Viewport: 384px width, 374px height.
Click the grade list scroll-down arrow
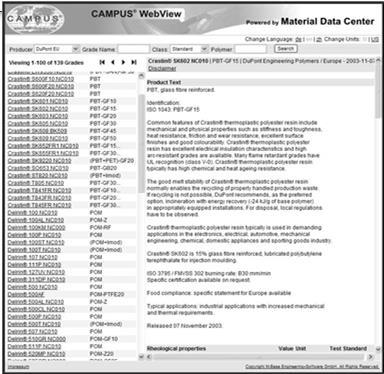point(141,357)
